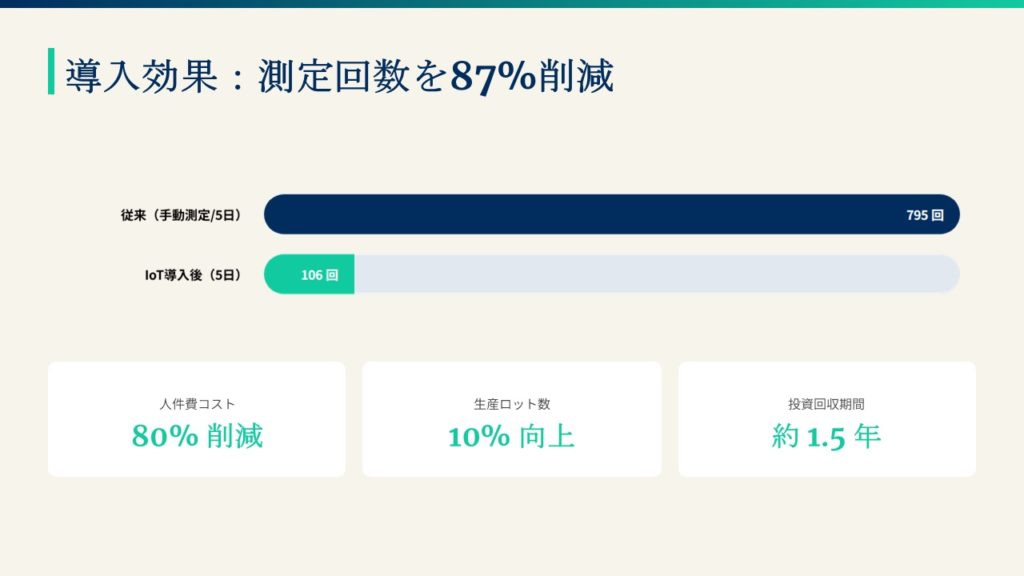The width and height of the screenshot is (1024, 576).
Task: Select the 投資回収期間 caption
Action: click(x=826, y=404)
